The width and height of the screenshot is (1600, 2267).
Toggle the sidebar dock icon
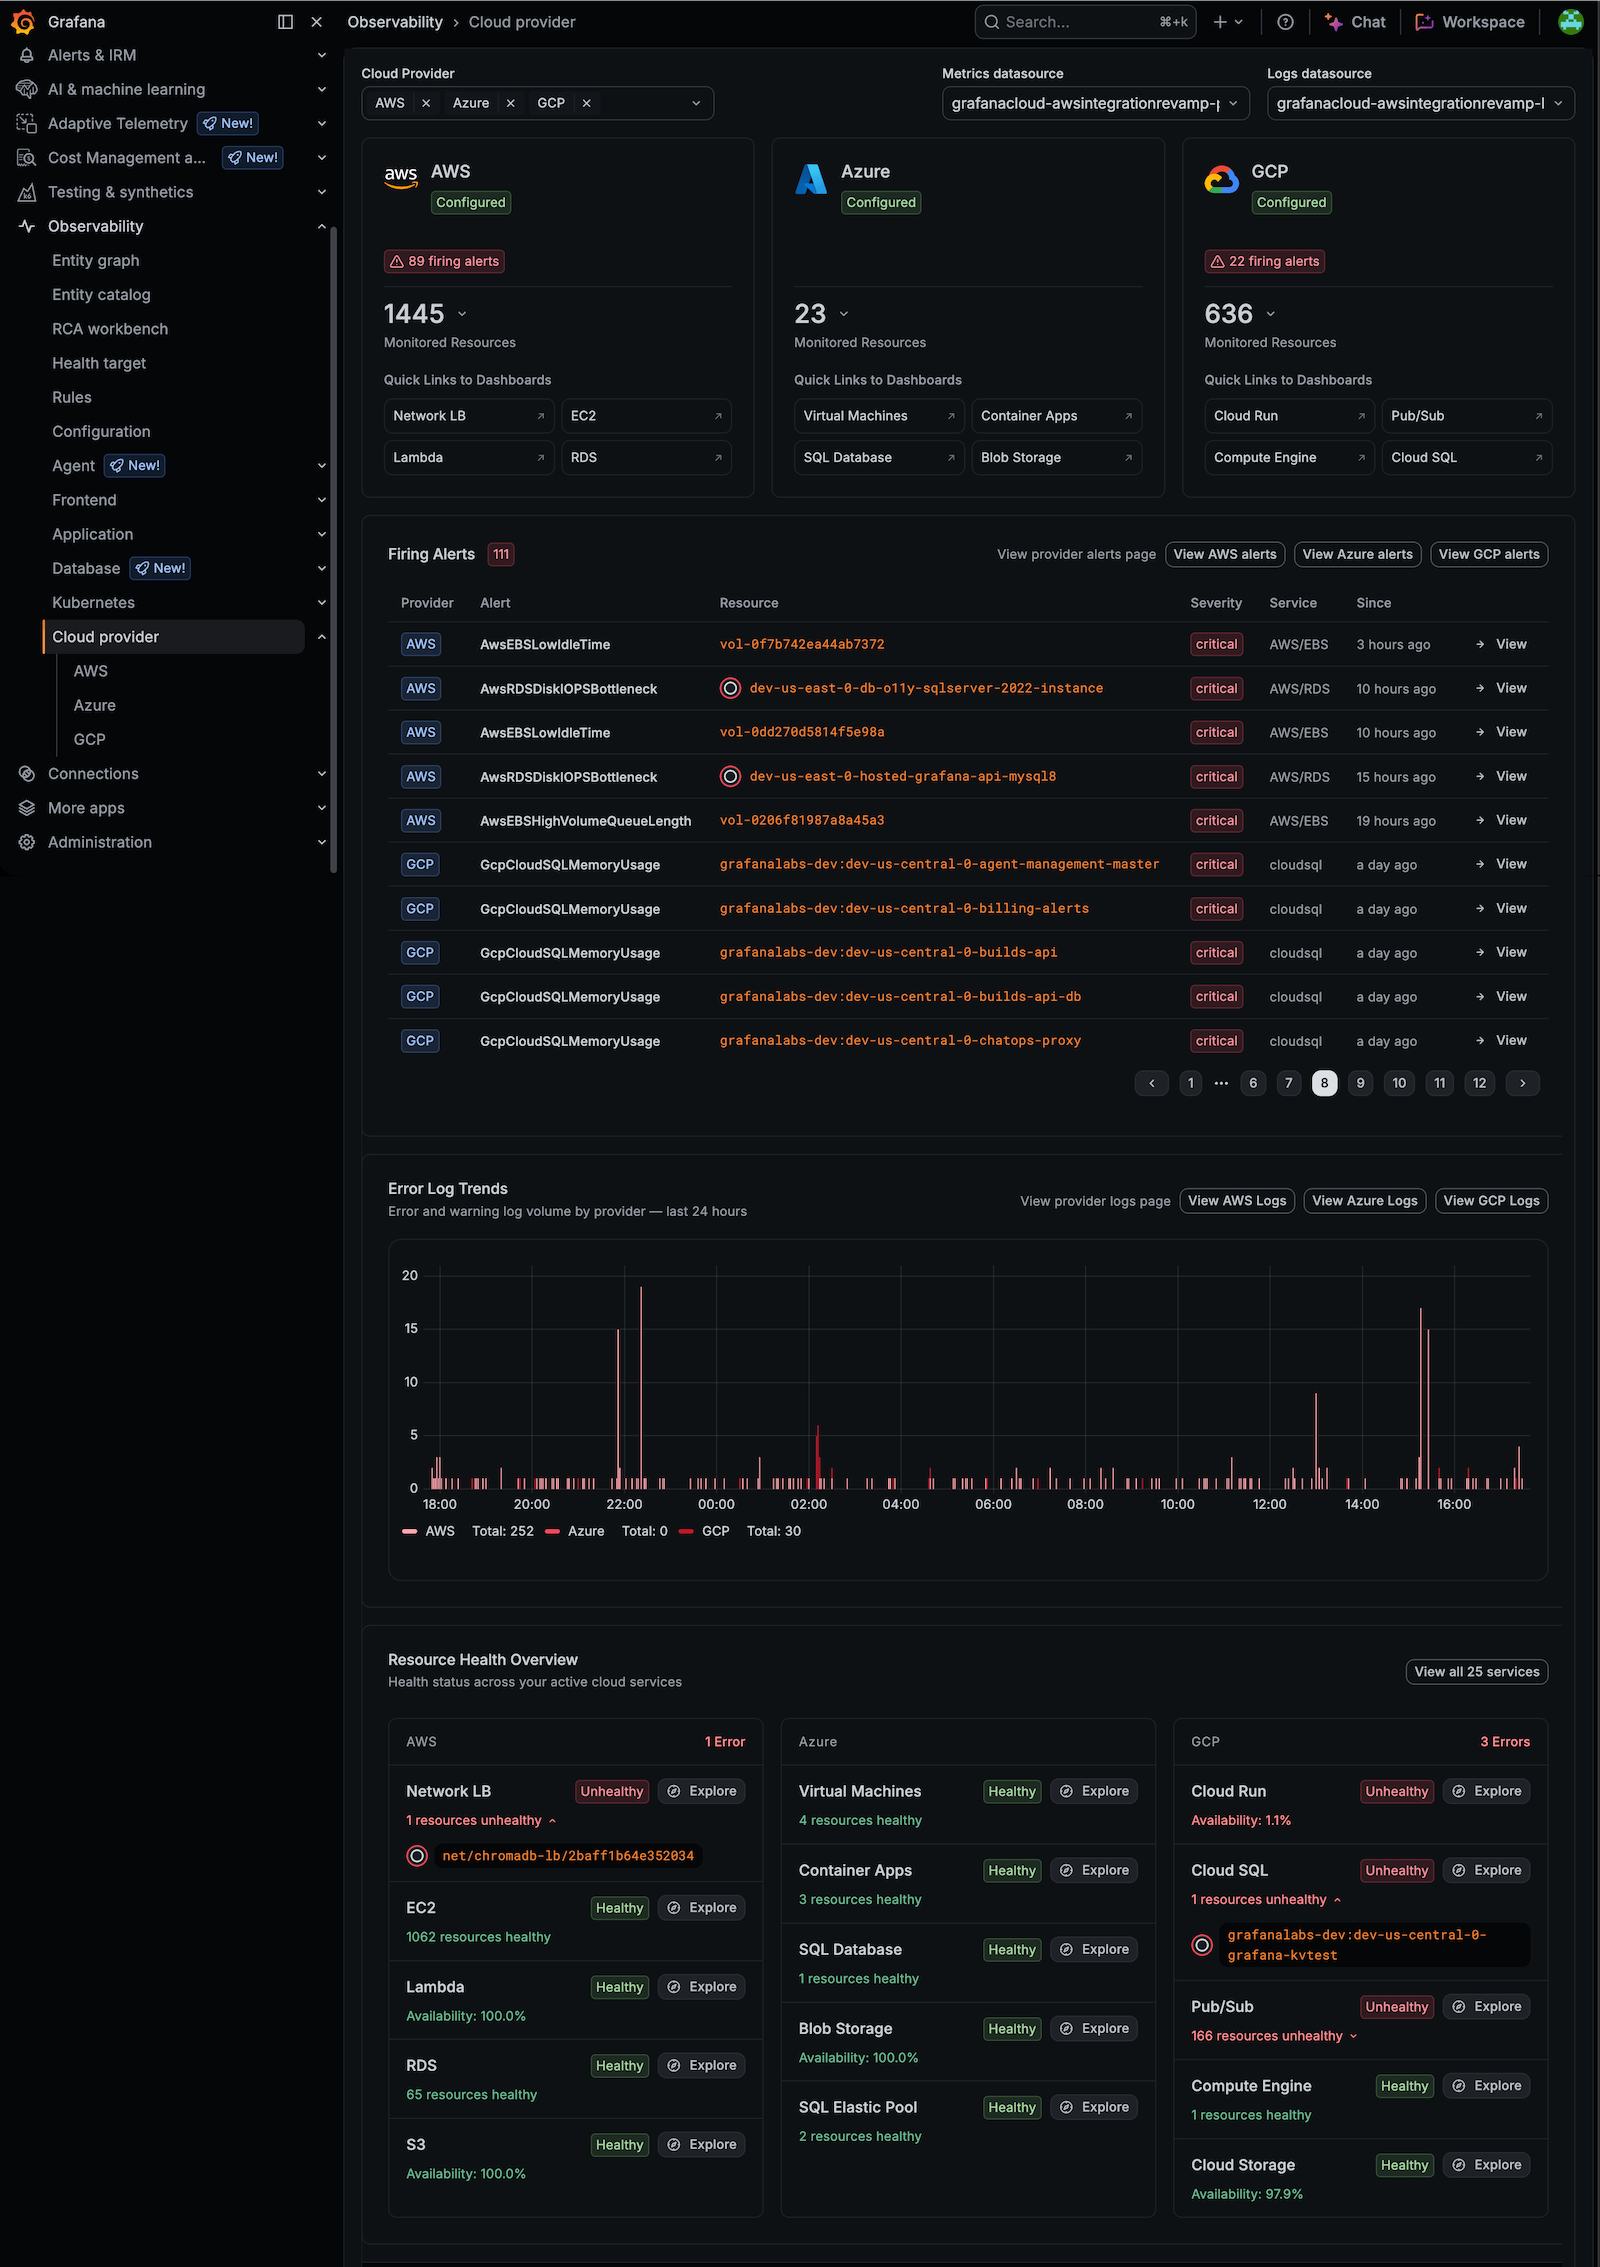click(x=285, y=22)
